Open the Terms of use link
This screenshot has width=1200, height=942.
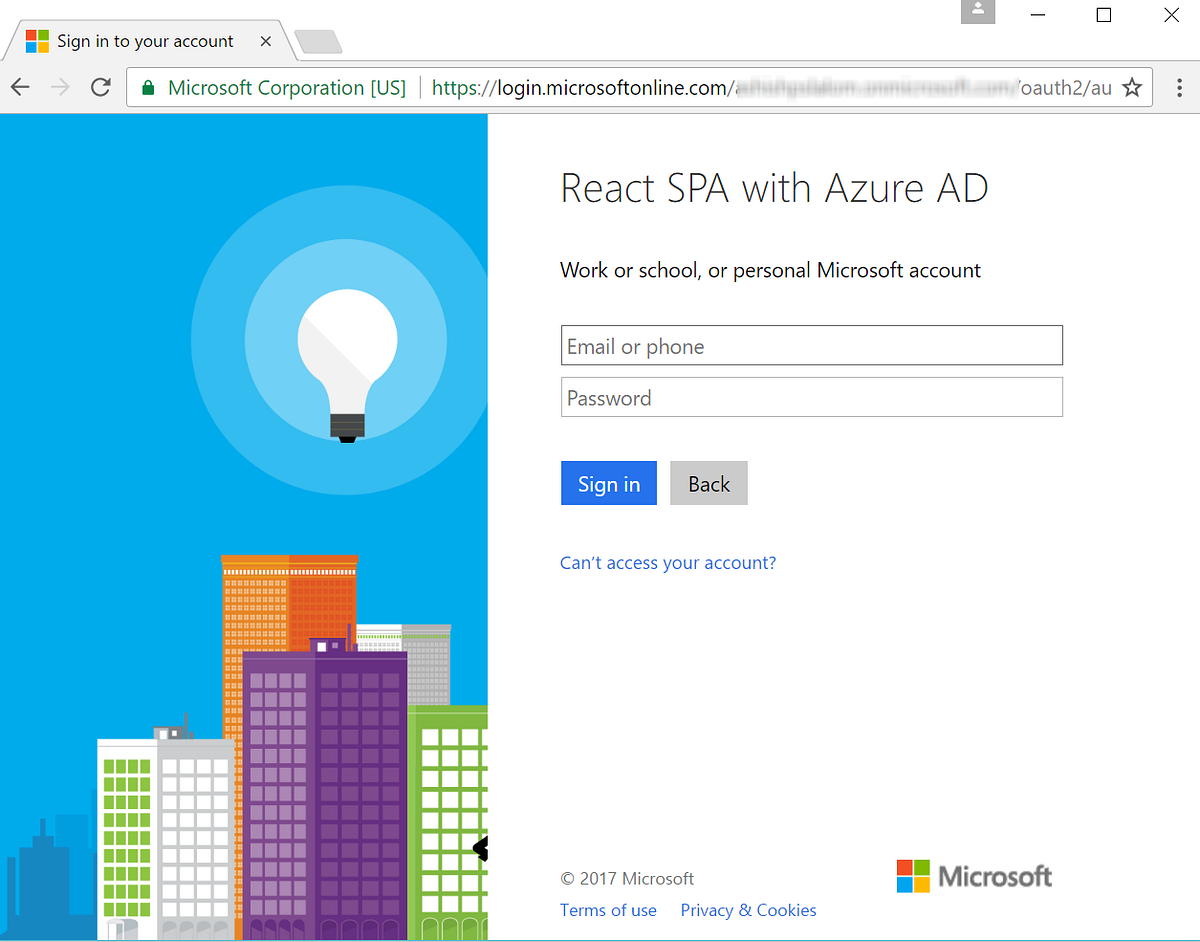(x=608, y=910)
